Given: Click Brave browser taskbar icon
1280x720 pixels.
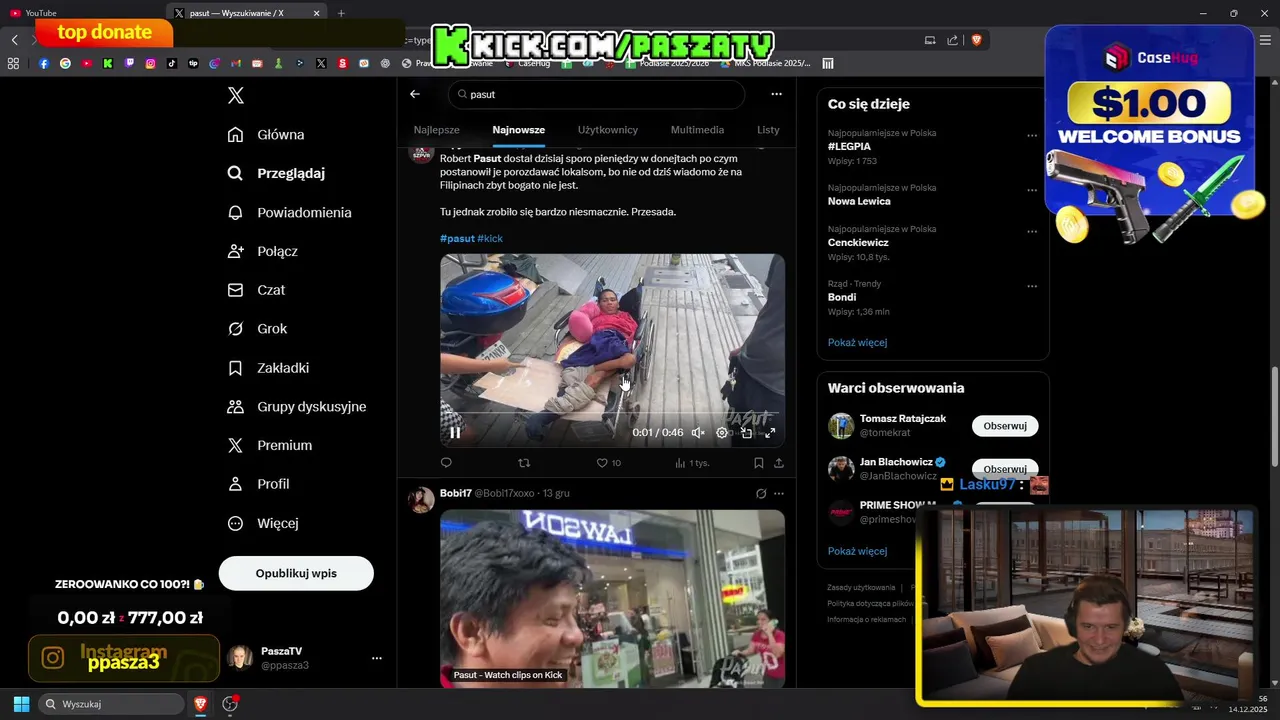Looking at the screenshot, I should 200,704.
